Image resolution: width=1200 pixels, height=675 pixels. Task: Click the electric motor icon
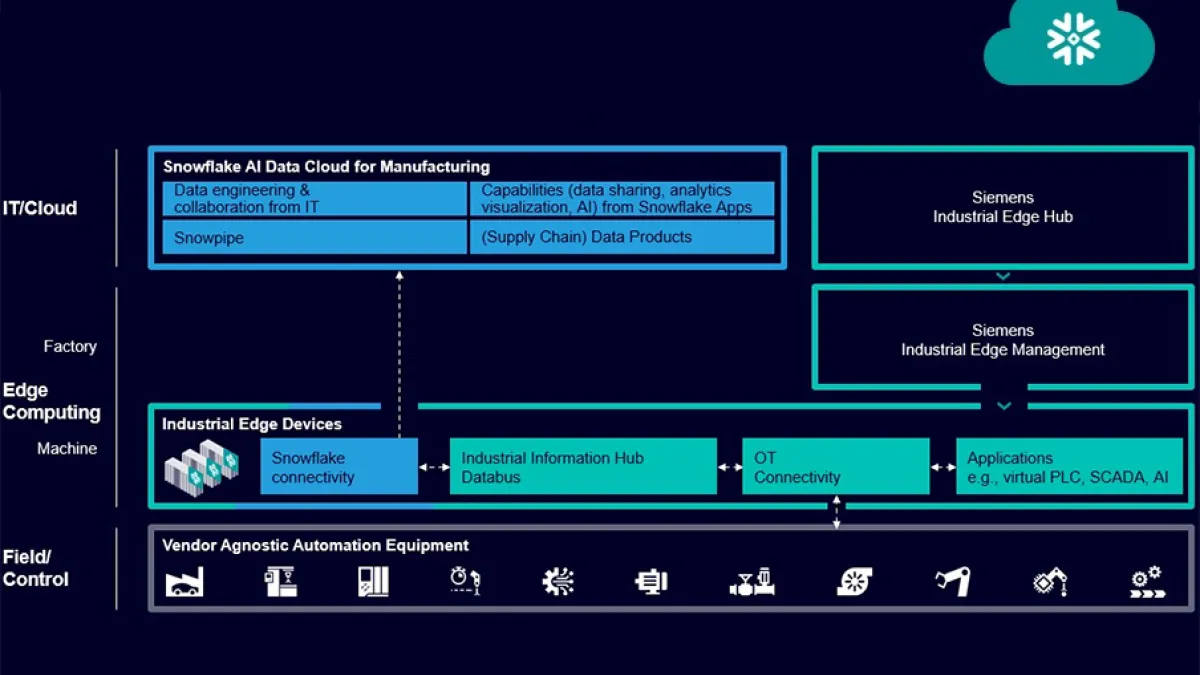[651, 581]
